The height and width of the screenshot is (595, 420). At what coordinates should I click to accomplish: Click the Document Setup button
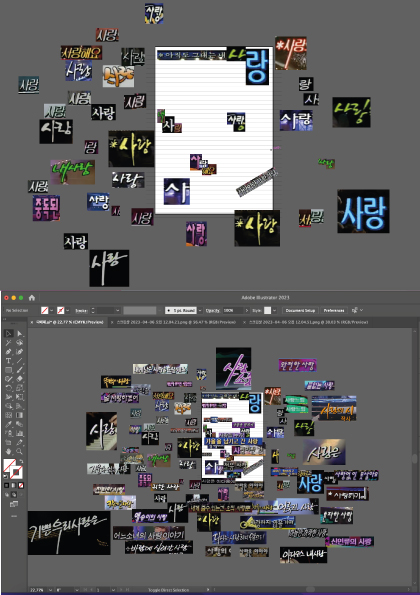coord(300,310)
